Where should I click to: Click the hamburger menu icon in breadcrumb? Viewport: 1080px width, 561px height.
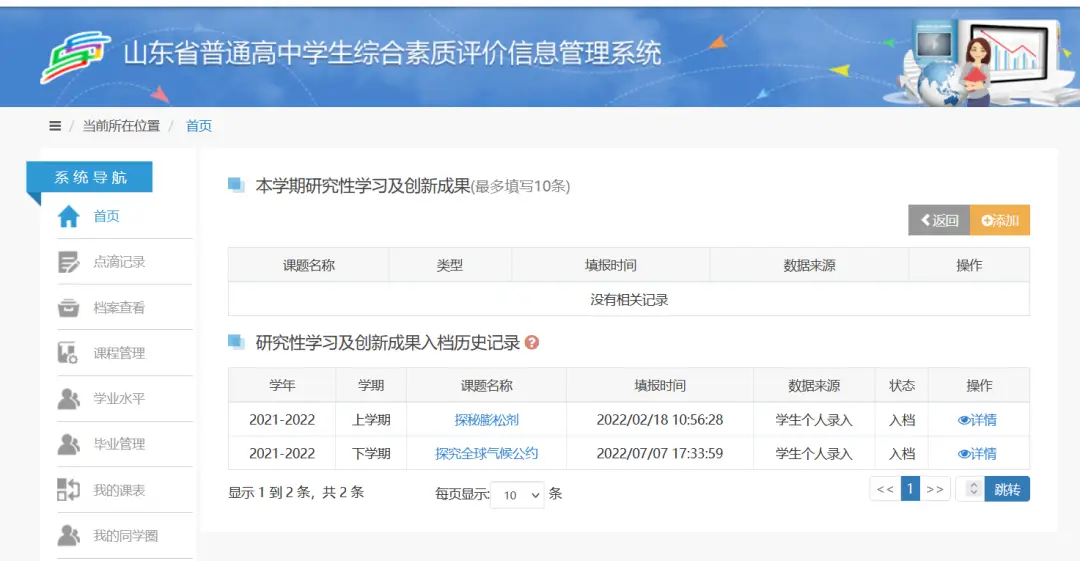click(55, 126)
